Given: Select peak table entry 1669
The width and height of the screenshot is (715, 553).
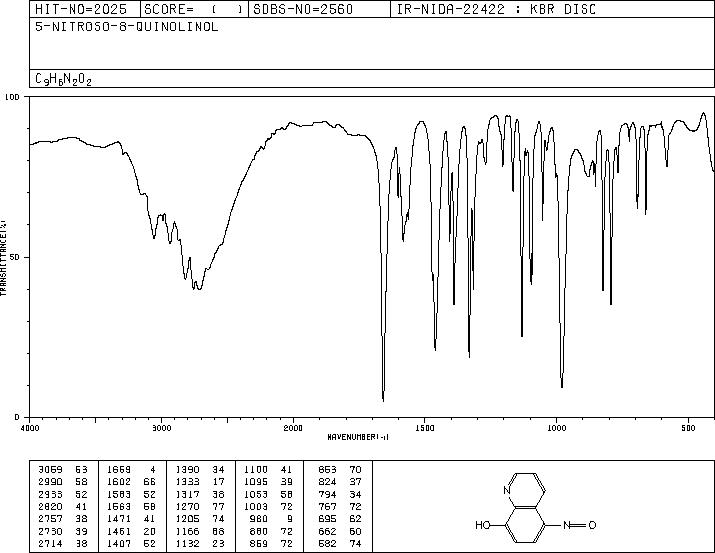Looking at the screenshot, I should click(x=131, y=470).
